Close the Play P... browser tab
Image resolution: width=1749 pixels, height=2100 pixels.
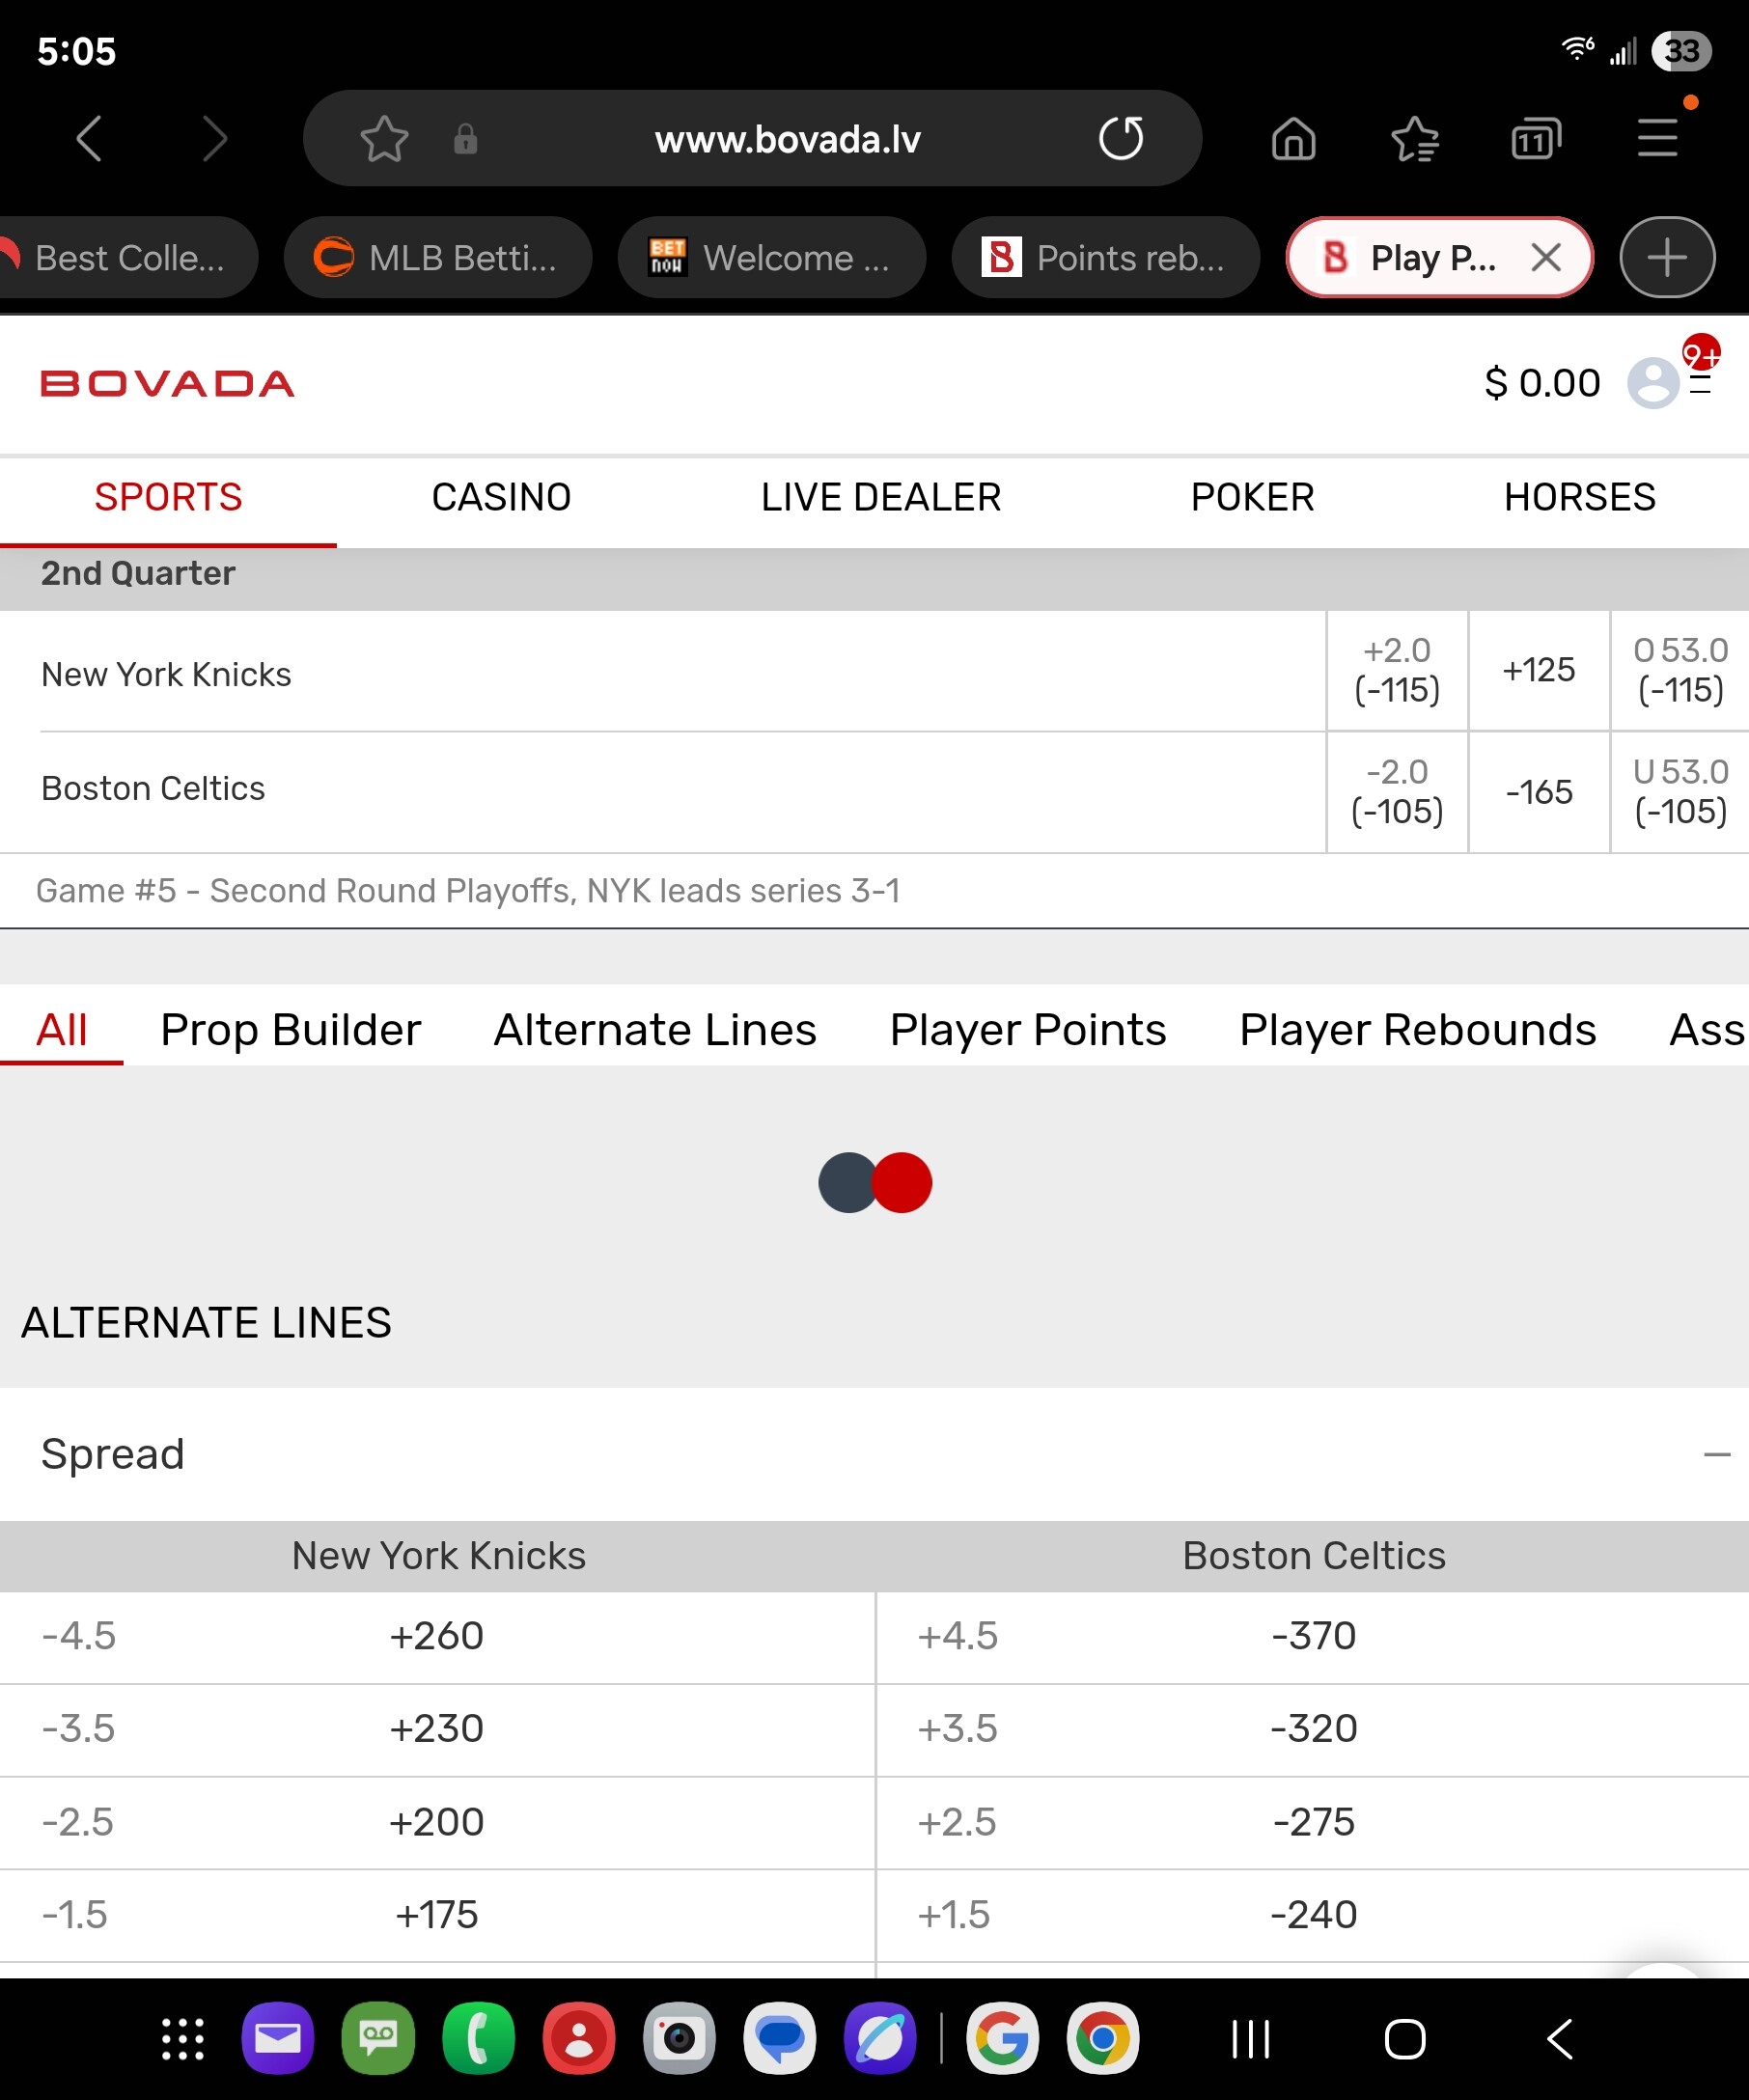pos(1546,257)
